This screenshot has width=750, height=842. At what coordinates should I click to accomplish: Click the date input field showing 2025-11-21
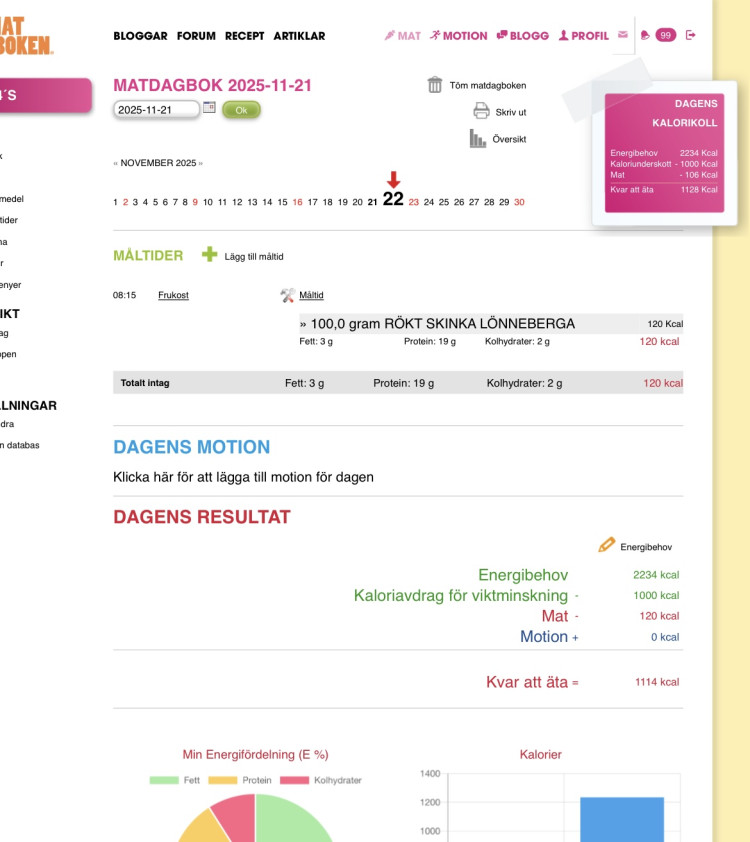(x=155, y=110)
